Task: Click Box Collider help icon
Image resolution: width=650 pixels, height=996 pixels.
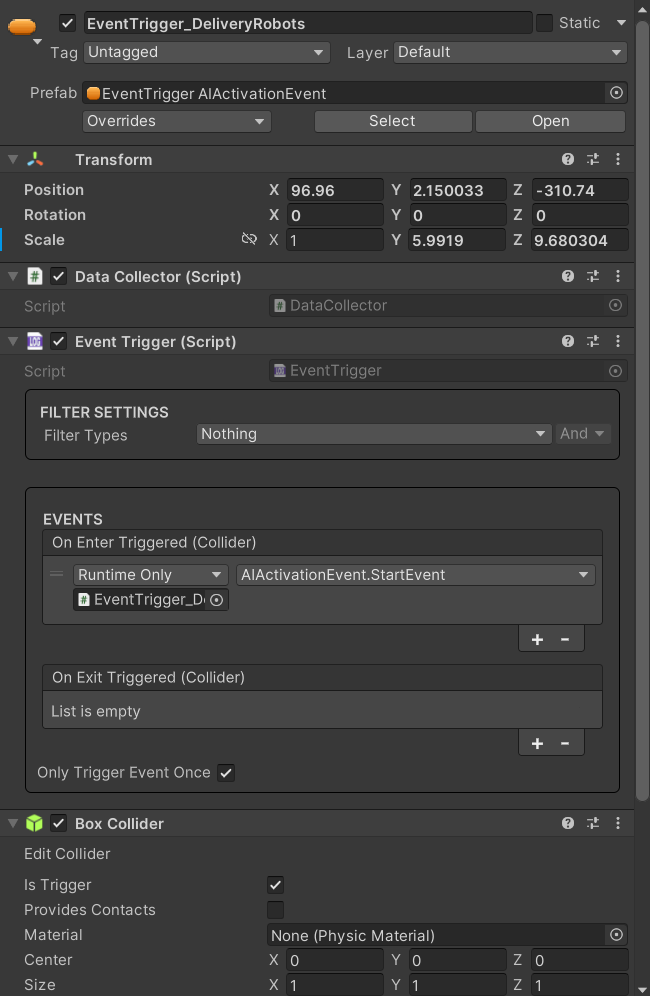Action: point(568,823)
